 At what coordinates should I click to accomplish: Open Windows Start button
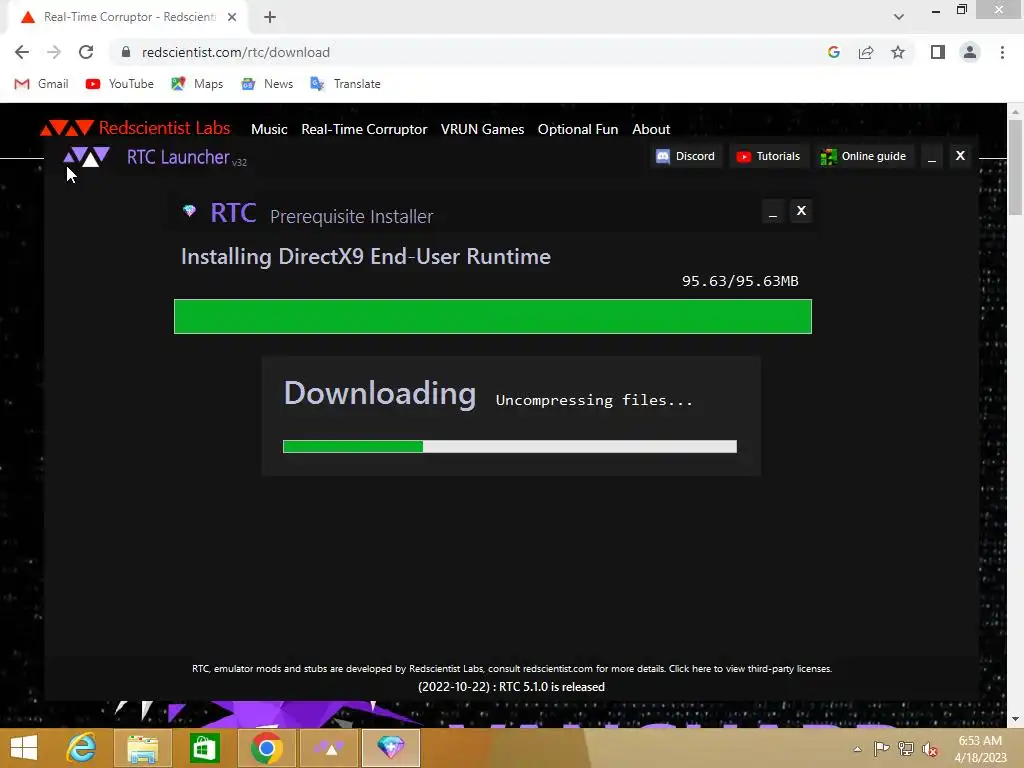click(24, 748)
